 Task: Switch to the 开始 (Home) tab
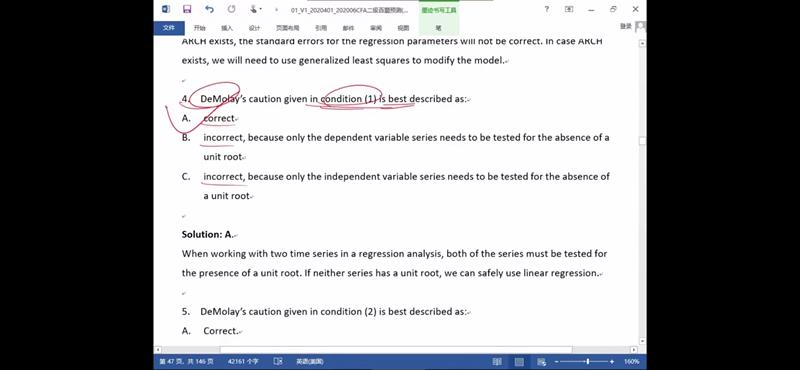(199, 28)
